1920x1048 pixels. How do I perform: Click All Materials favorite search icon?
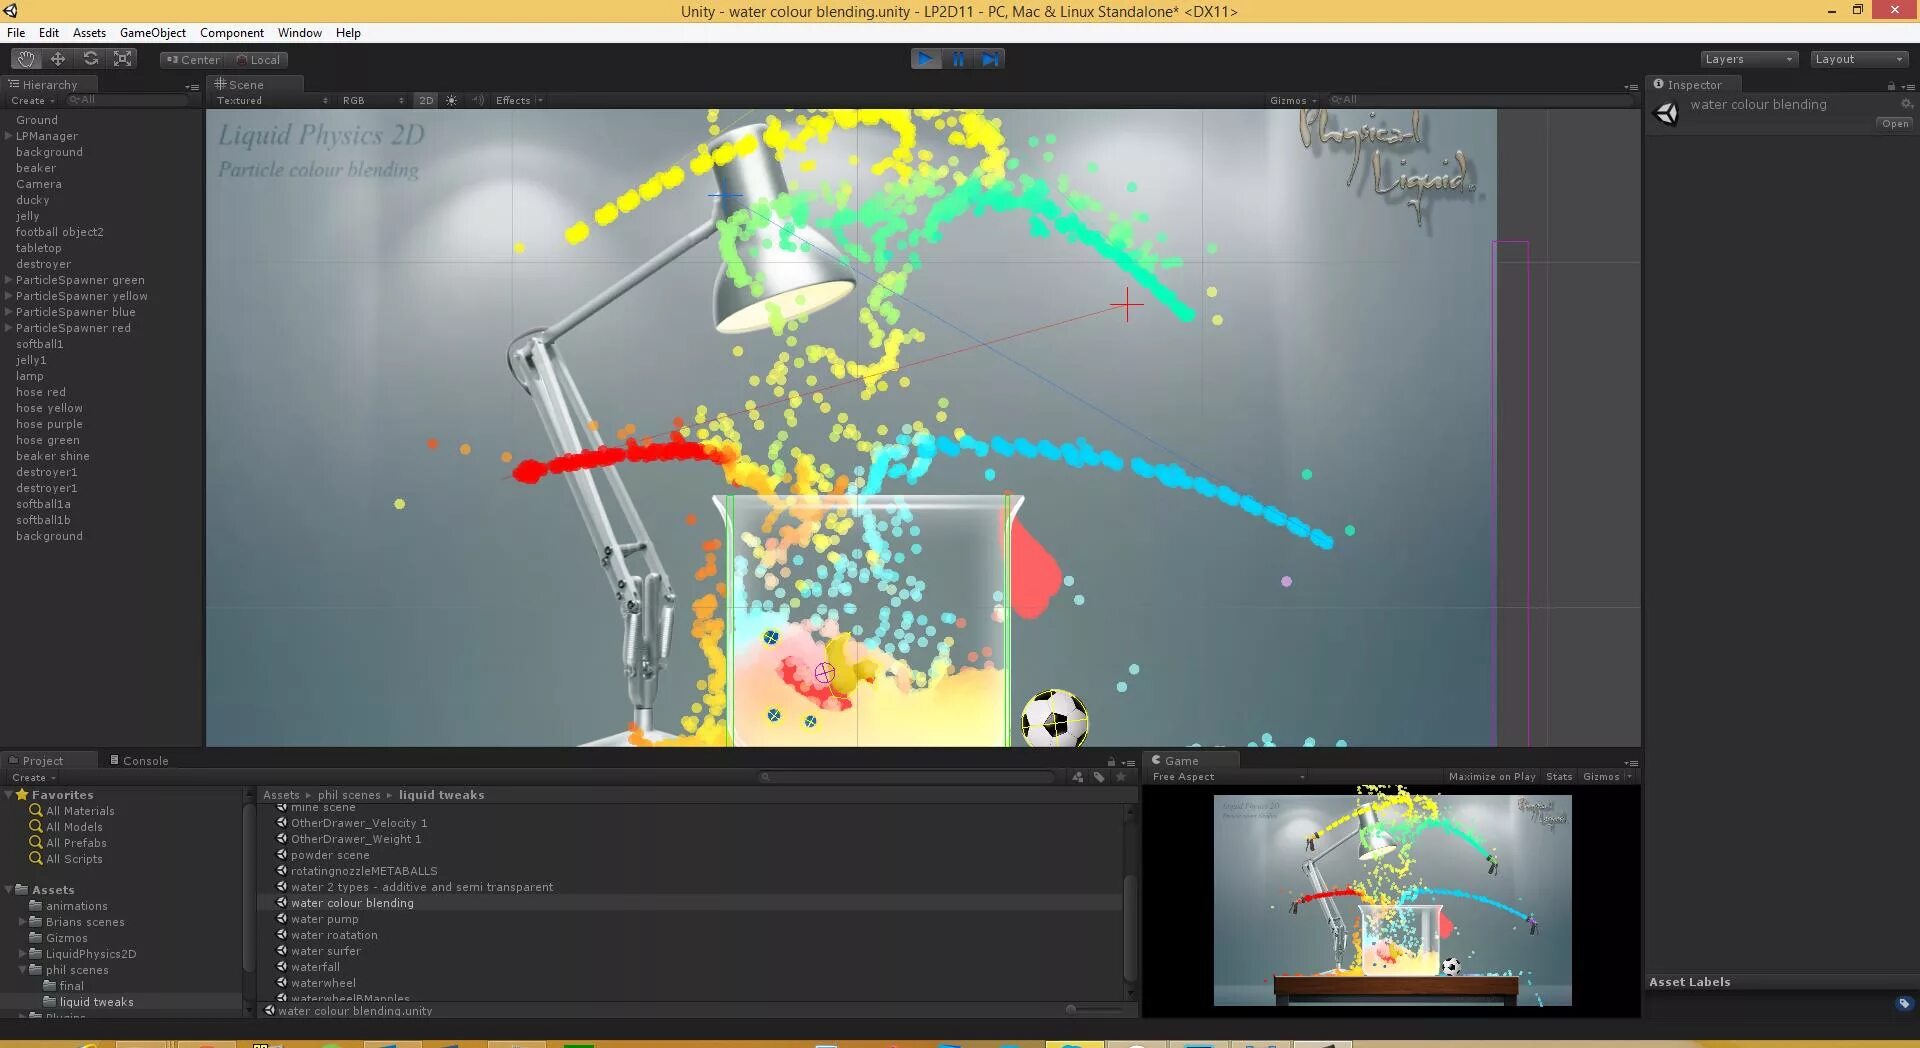(36, 811)
